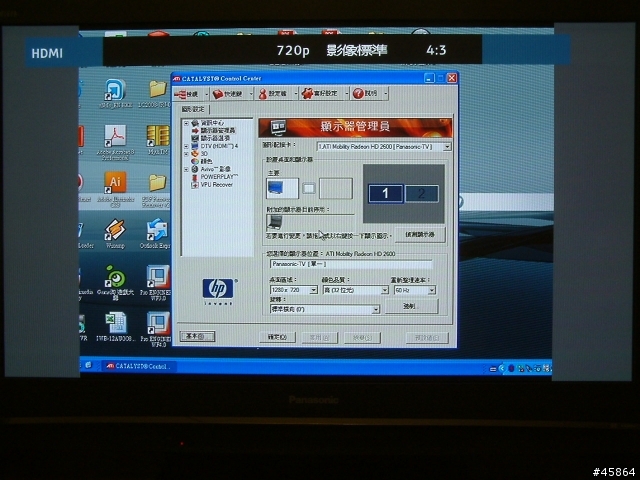Viewport: 640px width, 480px height.
Task: Expand the Profiles toolbar dropdown arrow
Action: [295, 94]
